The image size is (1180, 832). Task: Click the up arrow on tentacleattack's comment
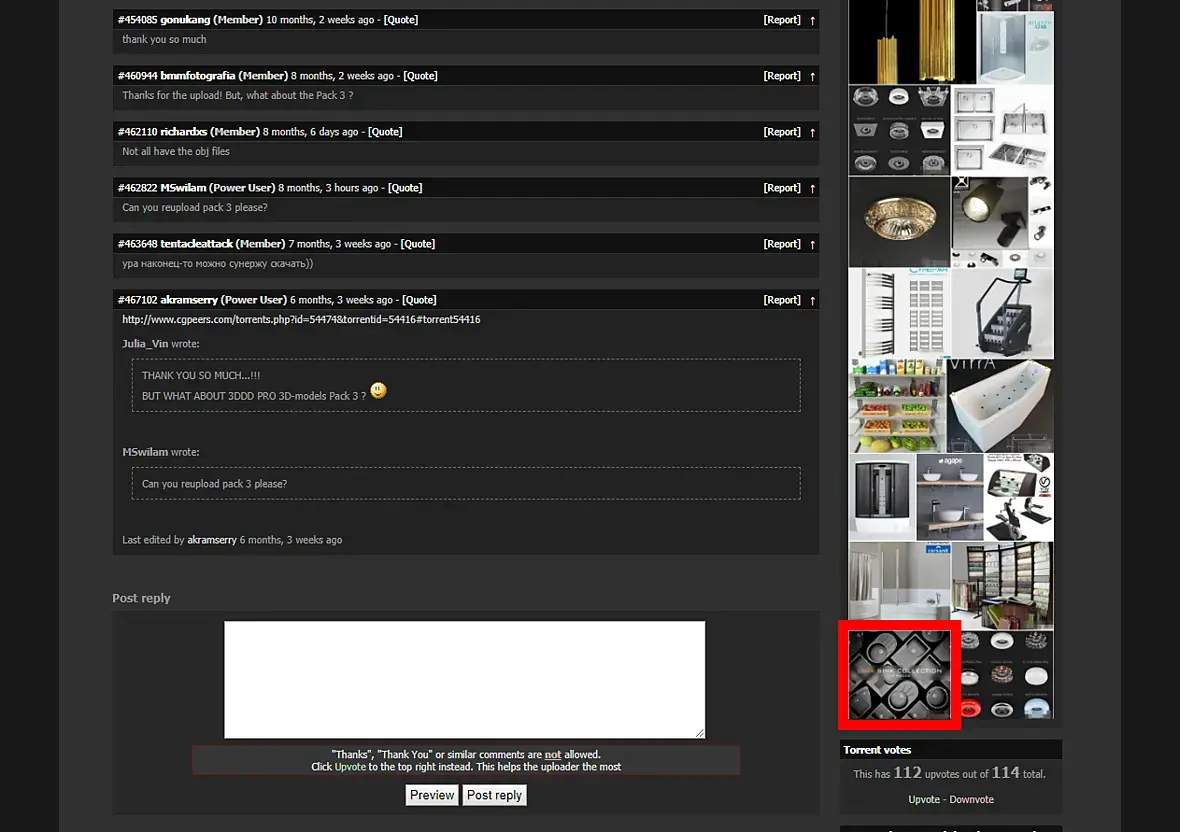pyautogui.click(x=812, y=244)
